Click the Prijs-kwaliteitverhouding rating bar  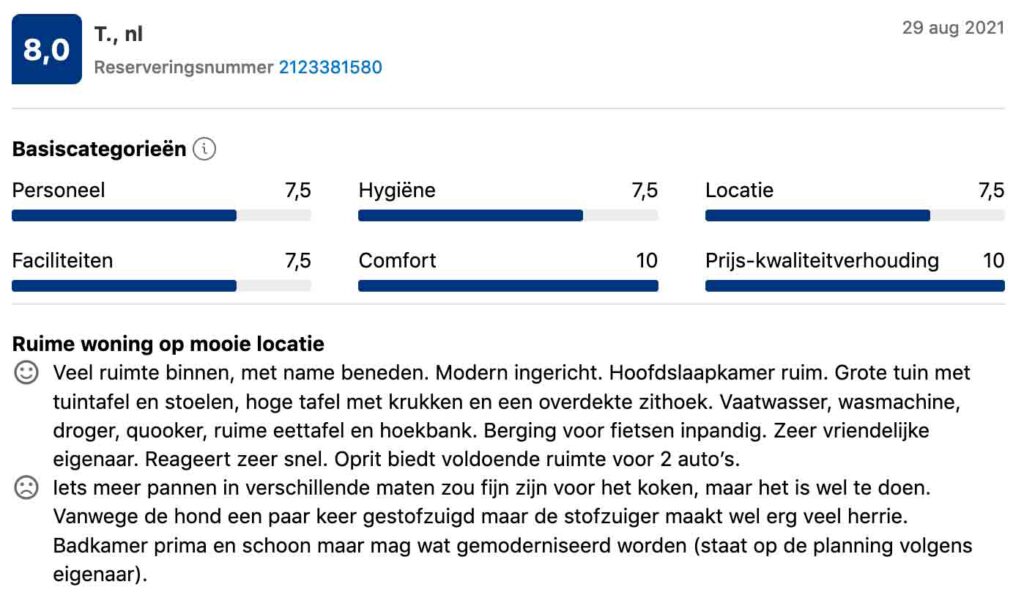[x=854, y=285]
